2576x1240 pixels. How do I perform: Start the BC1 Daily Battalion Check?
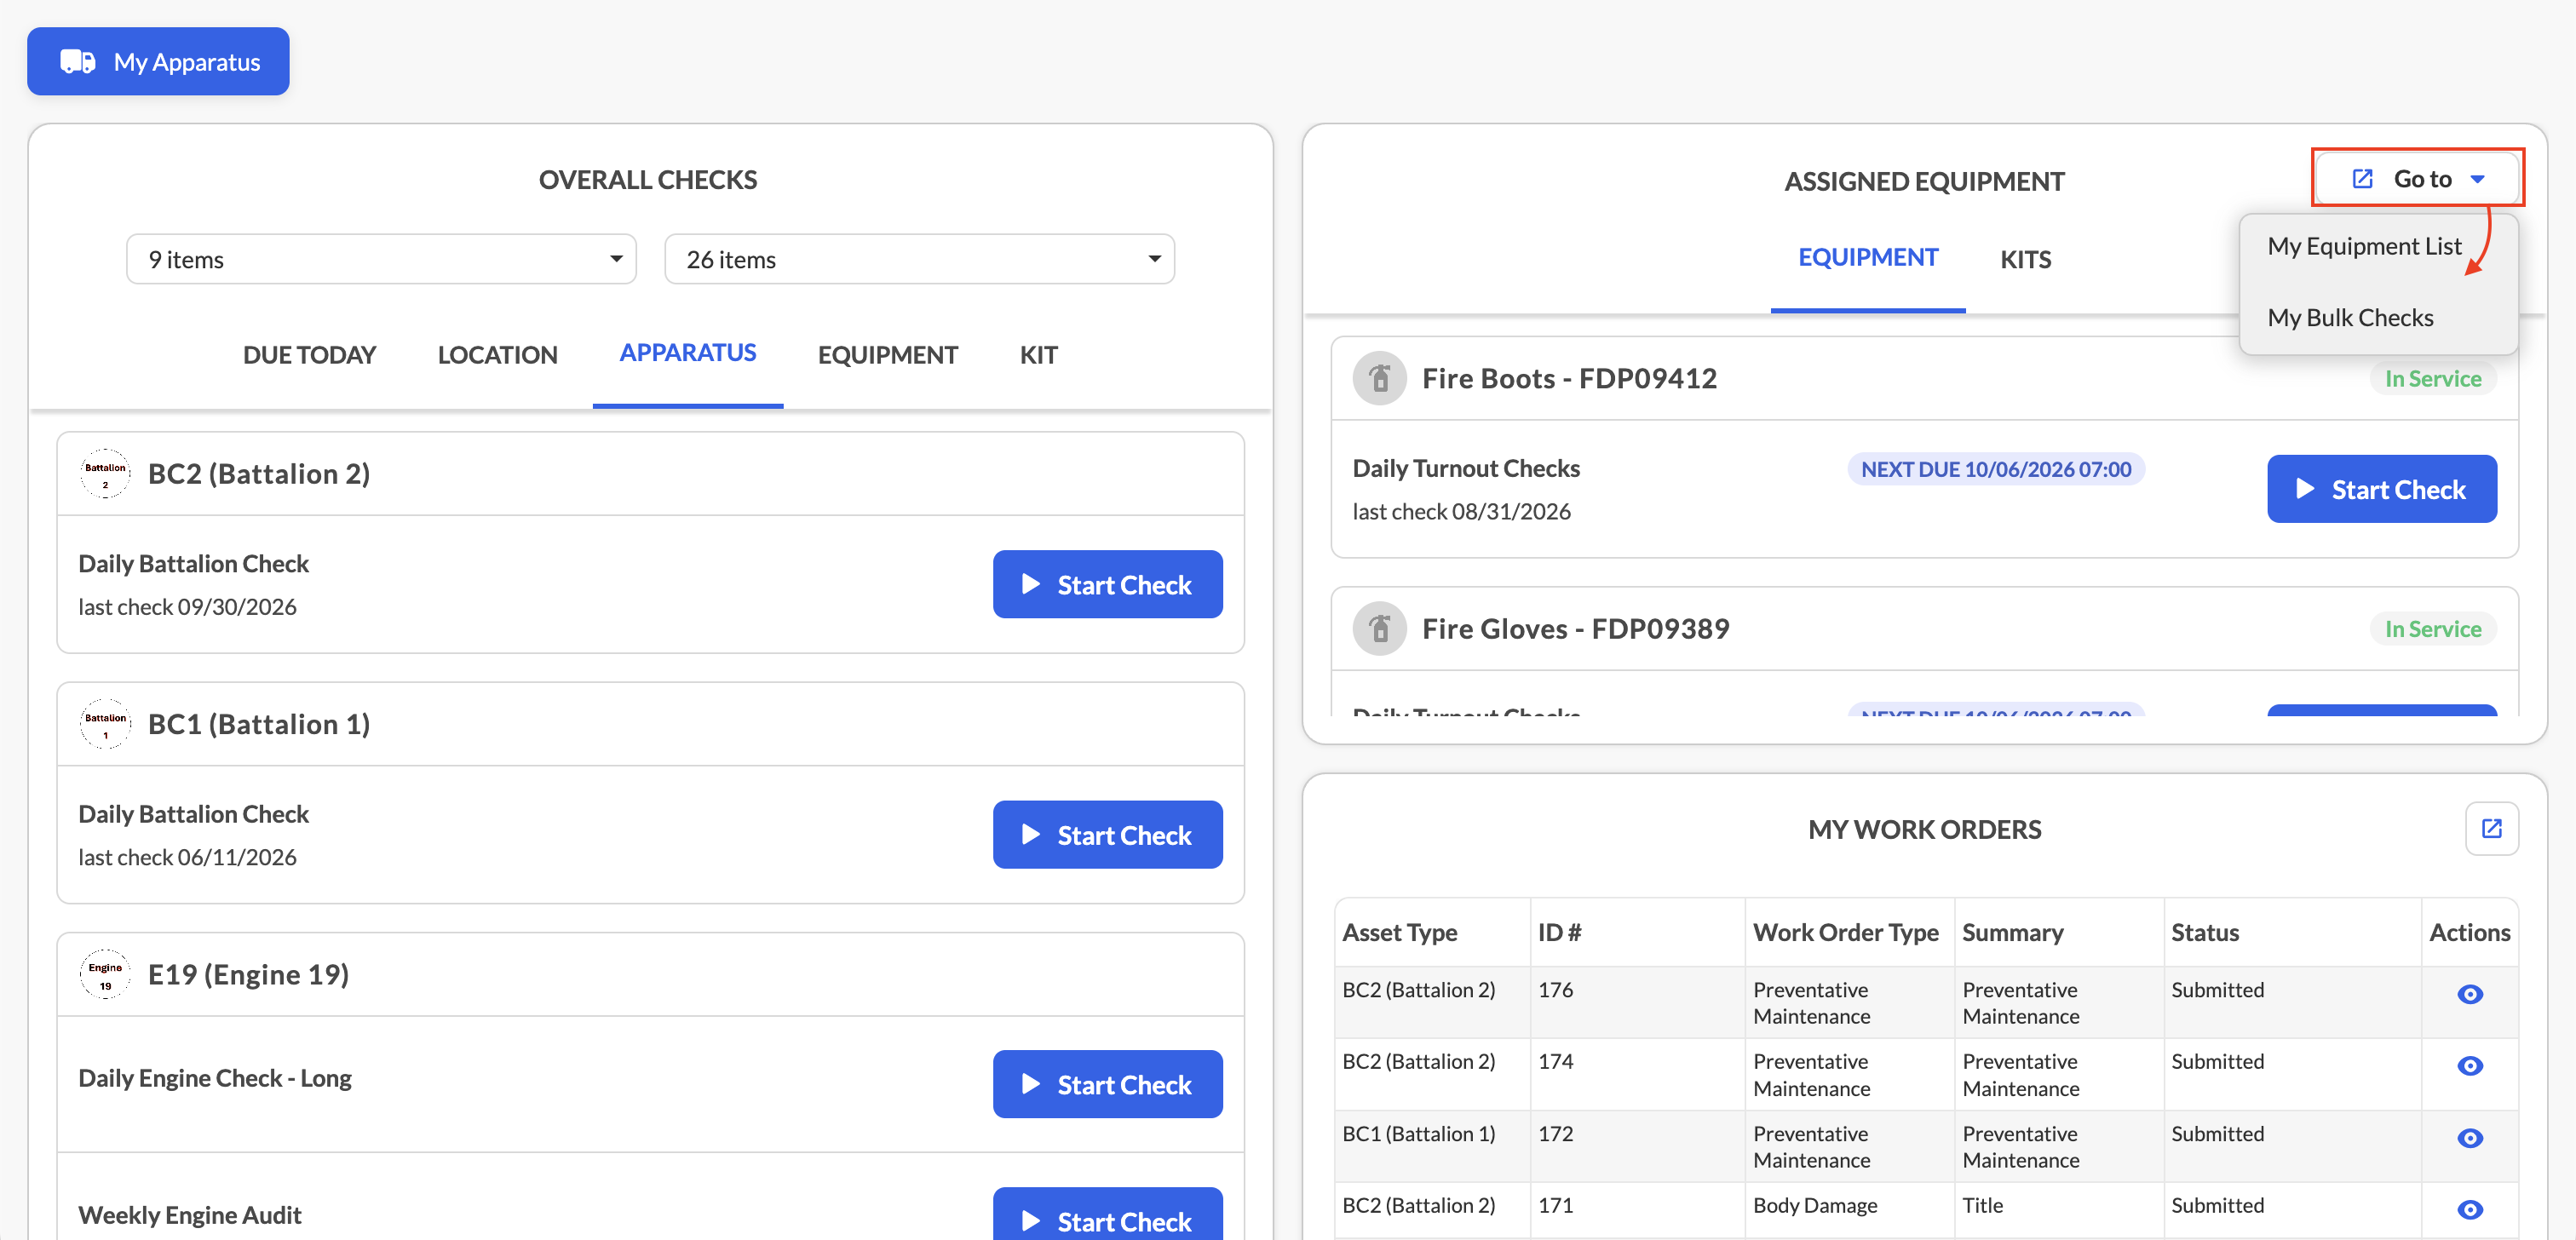[x=1107, y=835]
